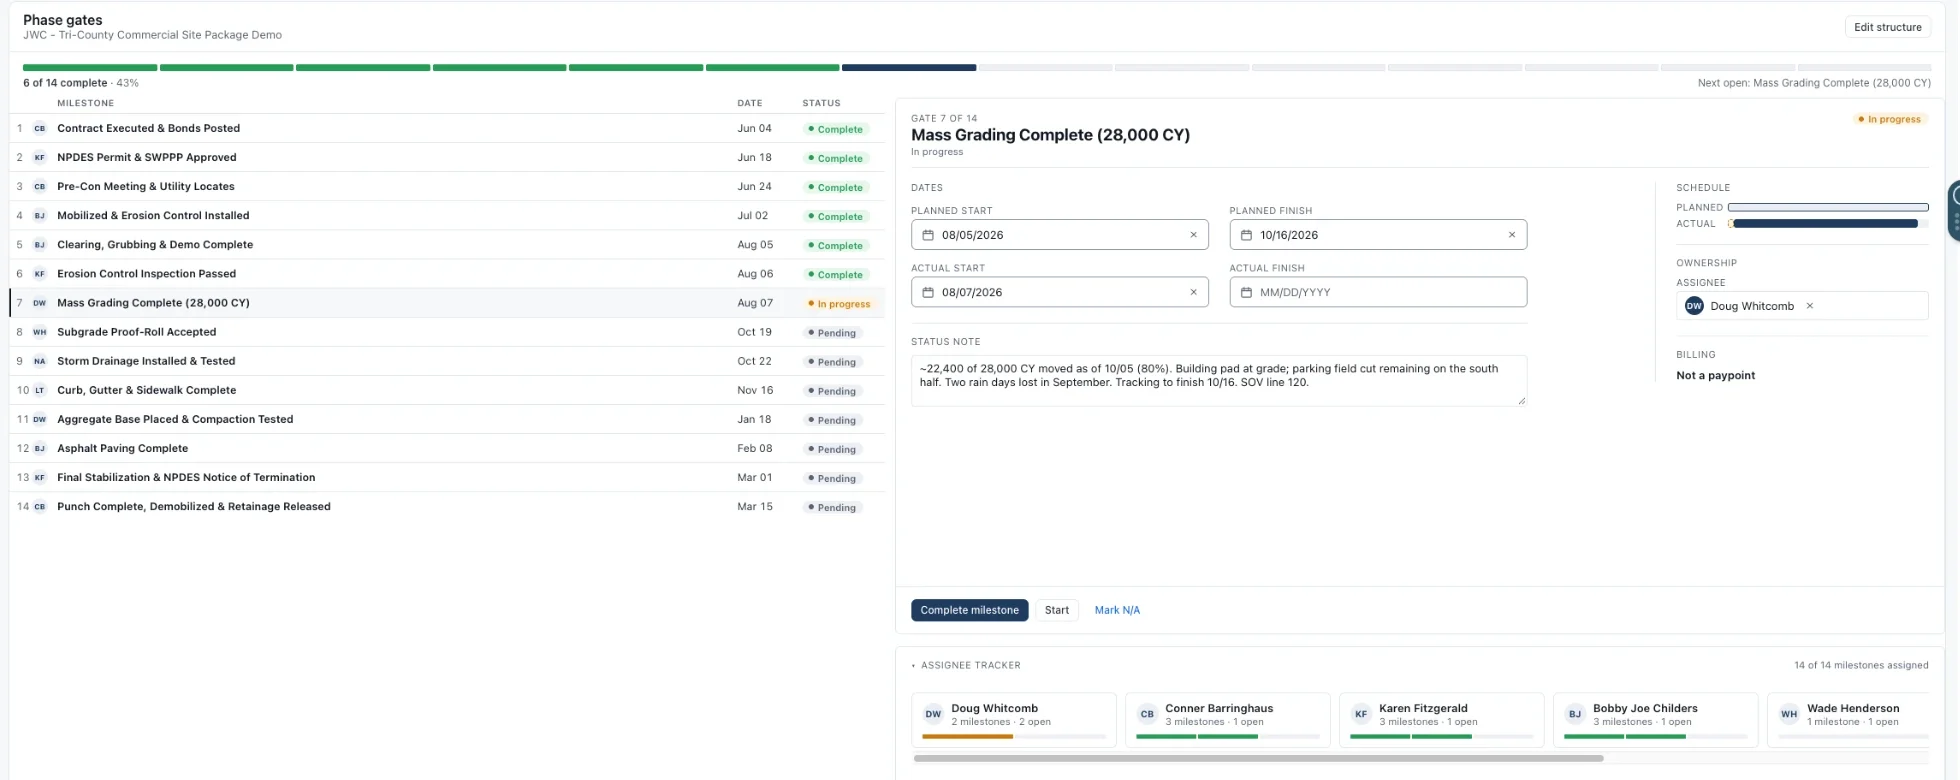Click the dark blue seventh progress segment
Screen dimensions: 1960x780
(909, 68)
